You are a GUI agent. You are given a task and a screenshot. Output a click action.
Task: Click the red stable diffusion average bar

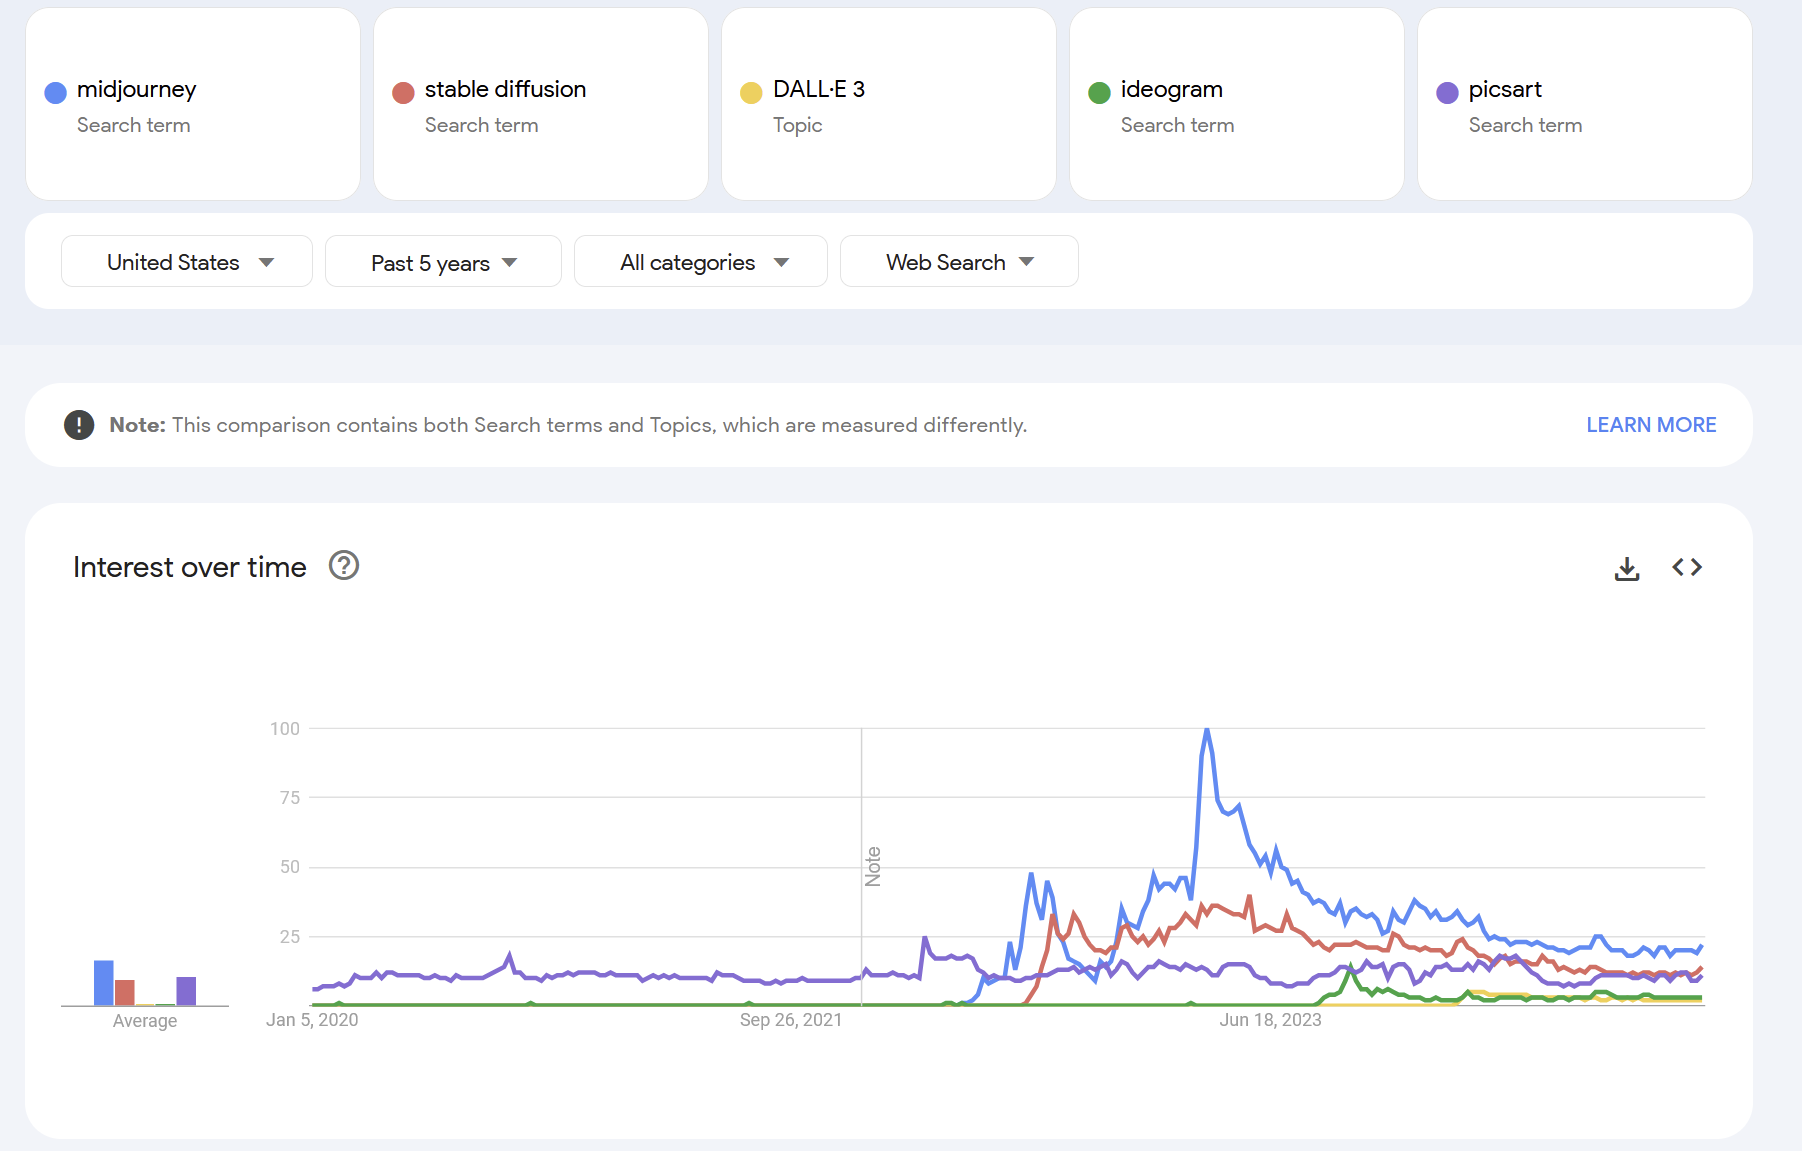(125, 993)
